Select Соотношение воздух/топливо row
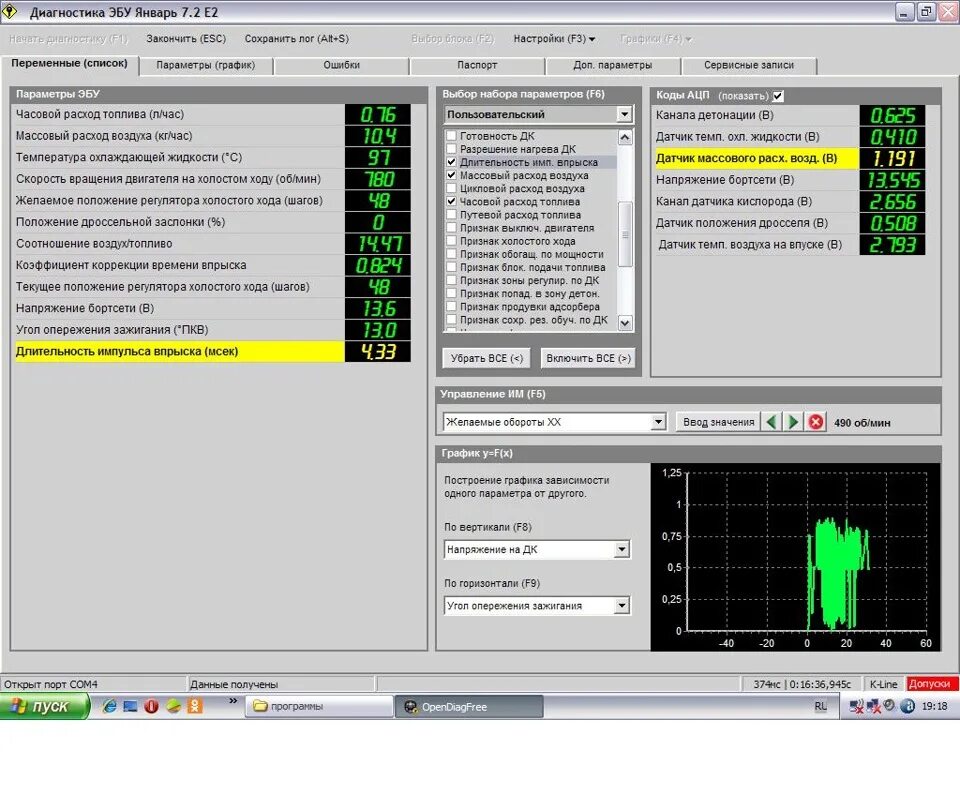Screen dimensions: 960x810 coord(212,244)
